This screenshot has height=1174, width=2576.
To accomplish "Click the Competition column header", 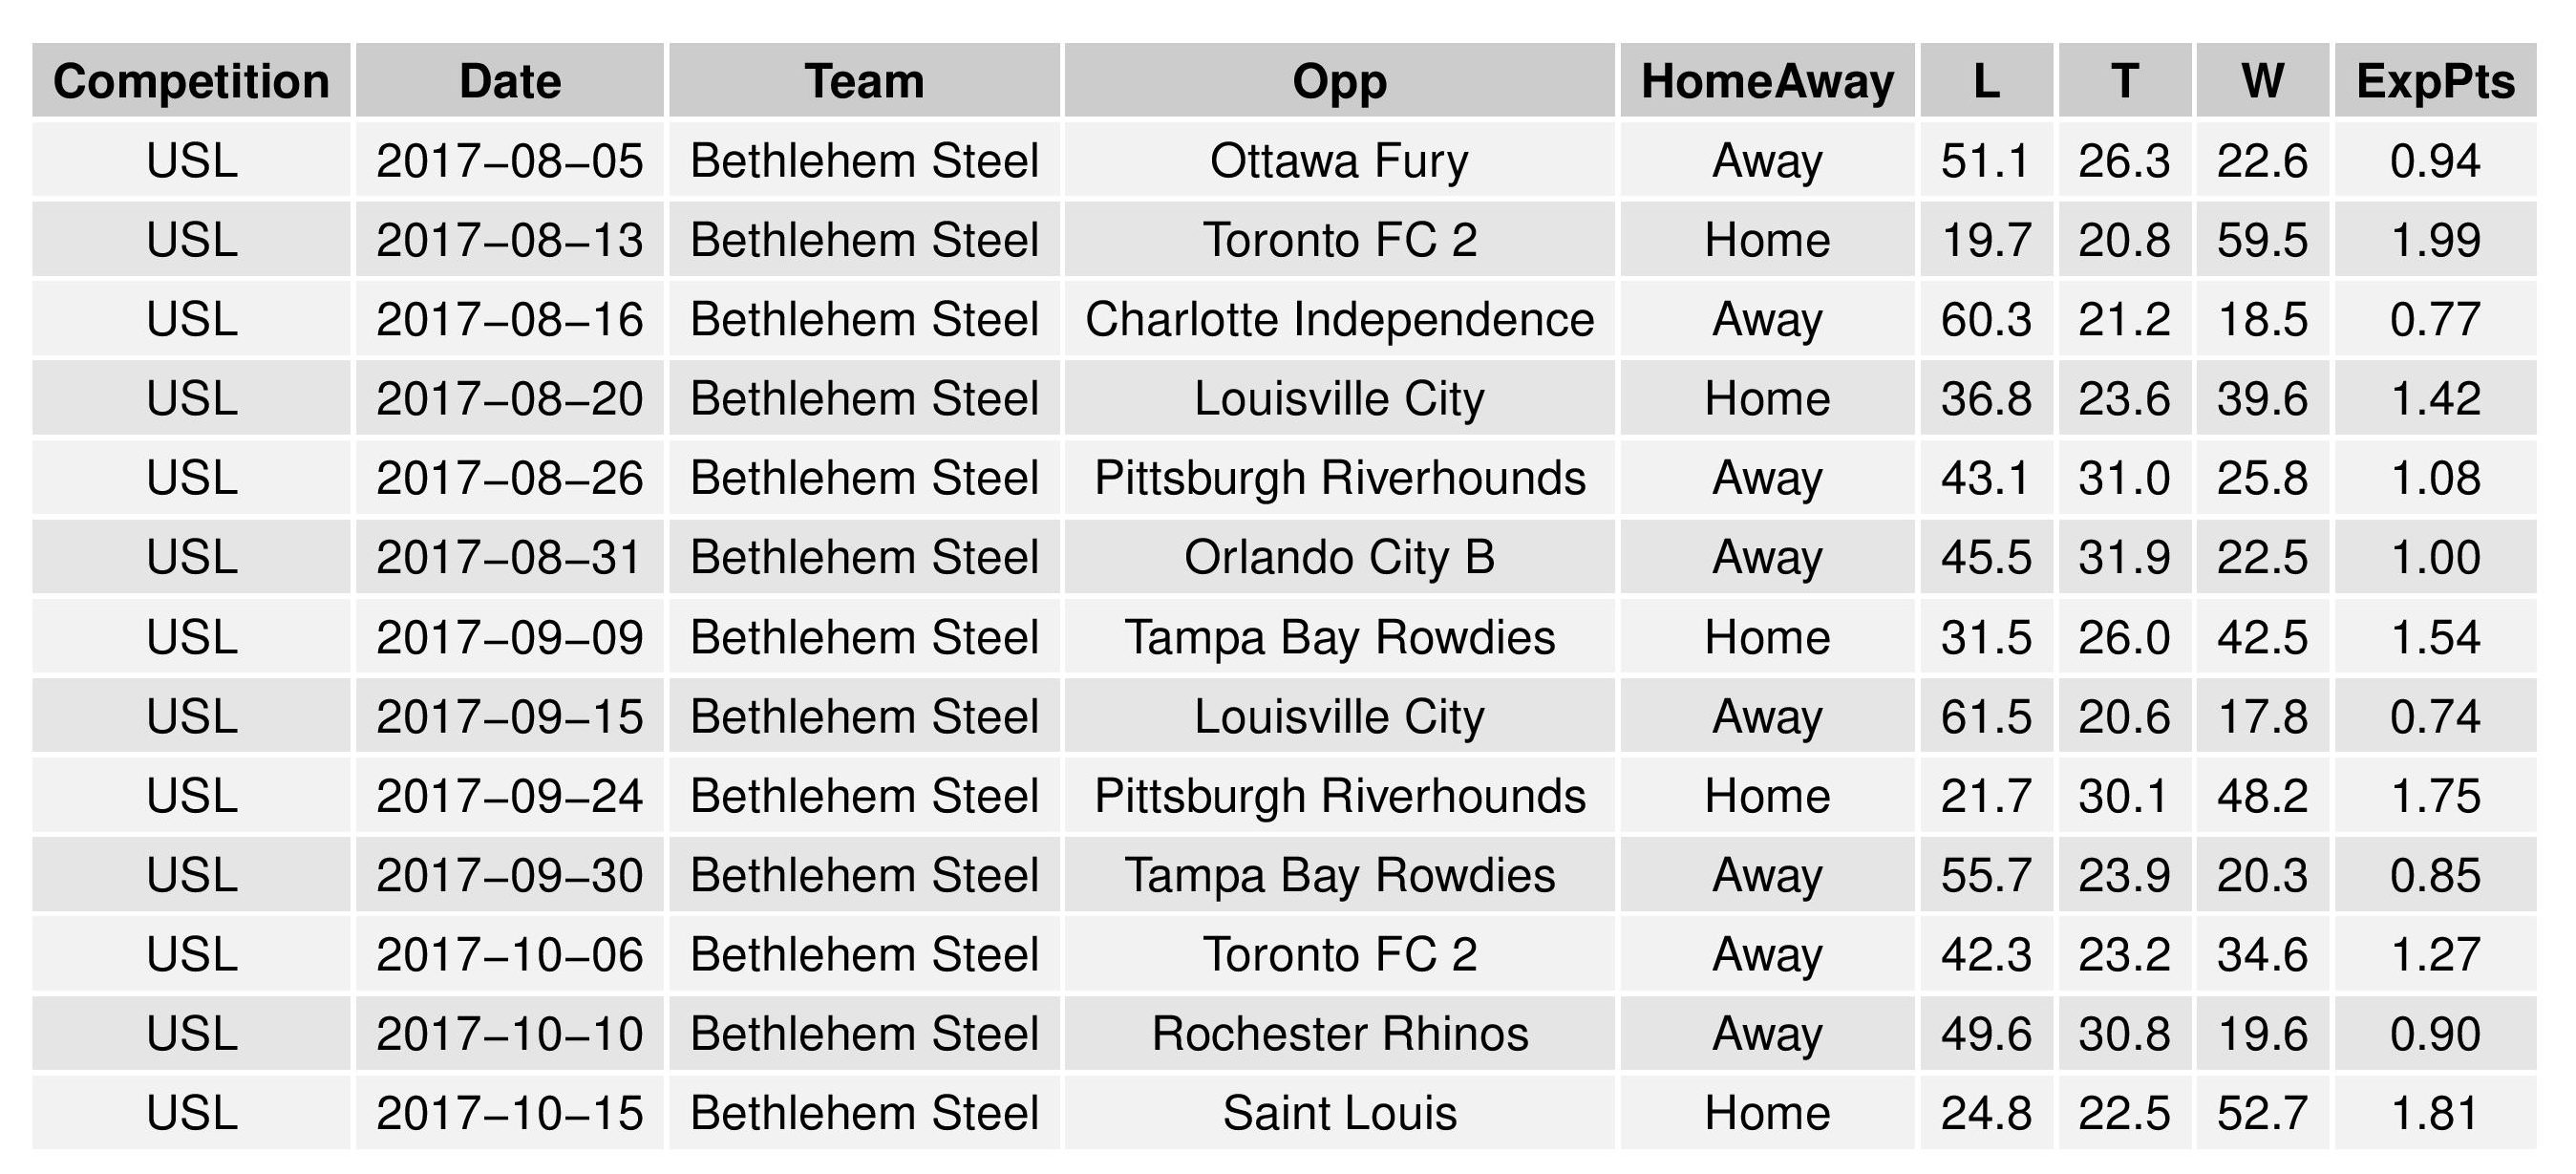I will point(191,81).
